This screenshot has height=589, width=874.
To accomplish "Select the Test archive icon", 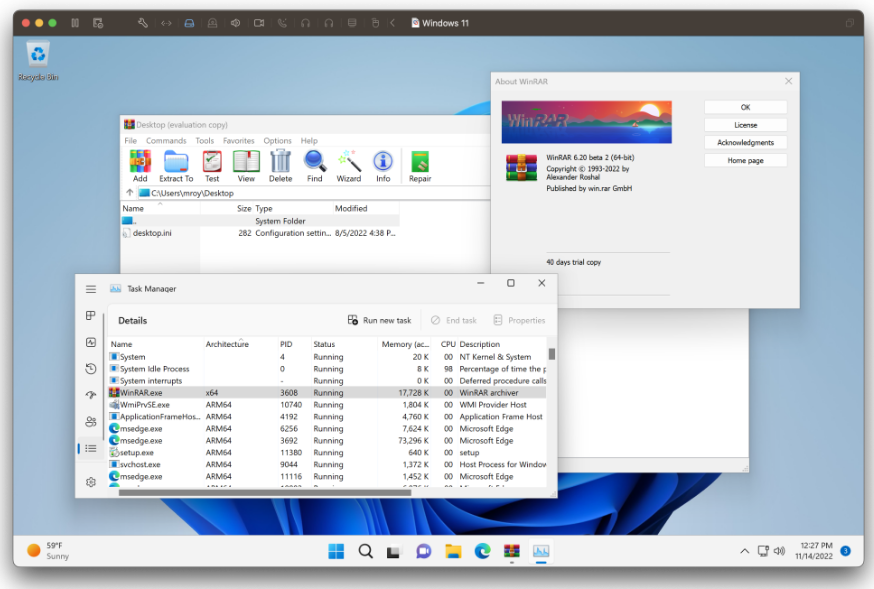I will click(x=212, y=162).
